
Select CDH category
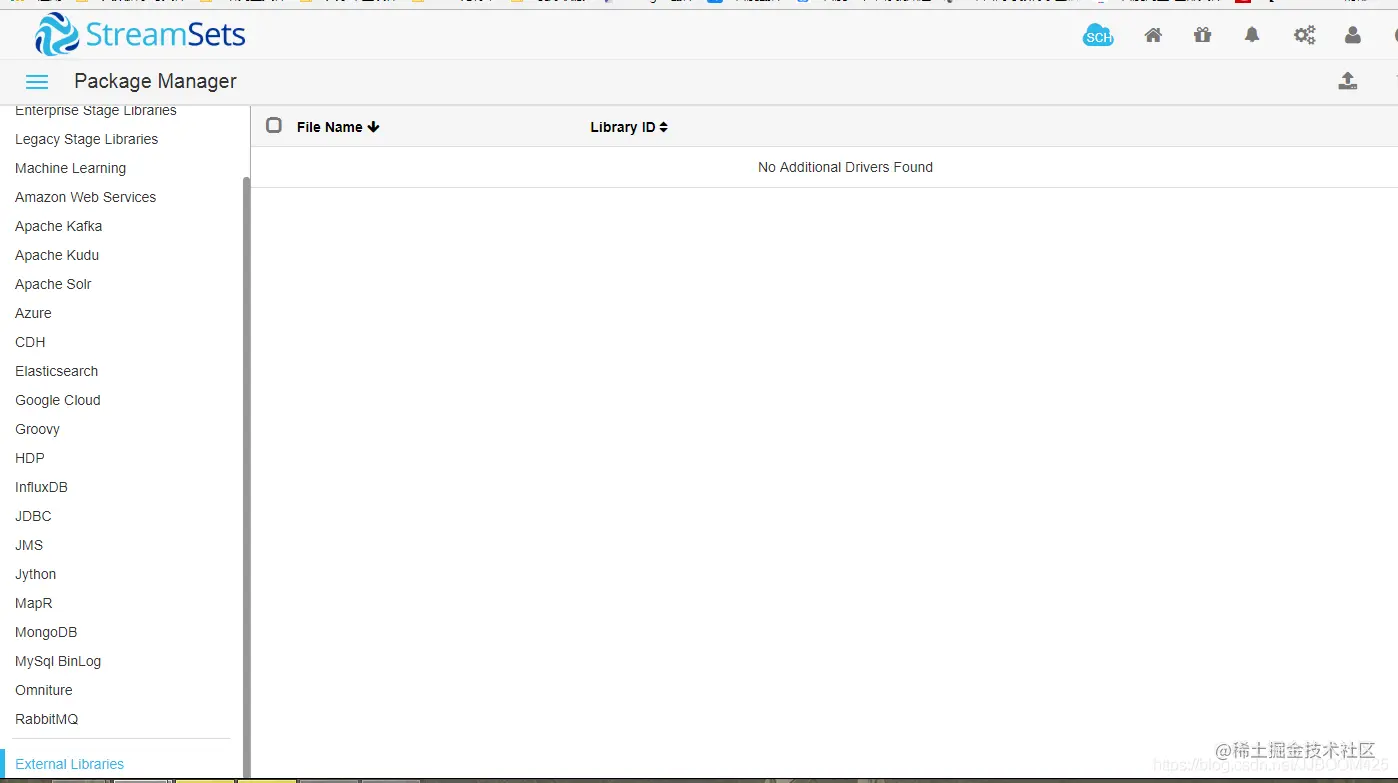pos(30,342)
